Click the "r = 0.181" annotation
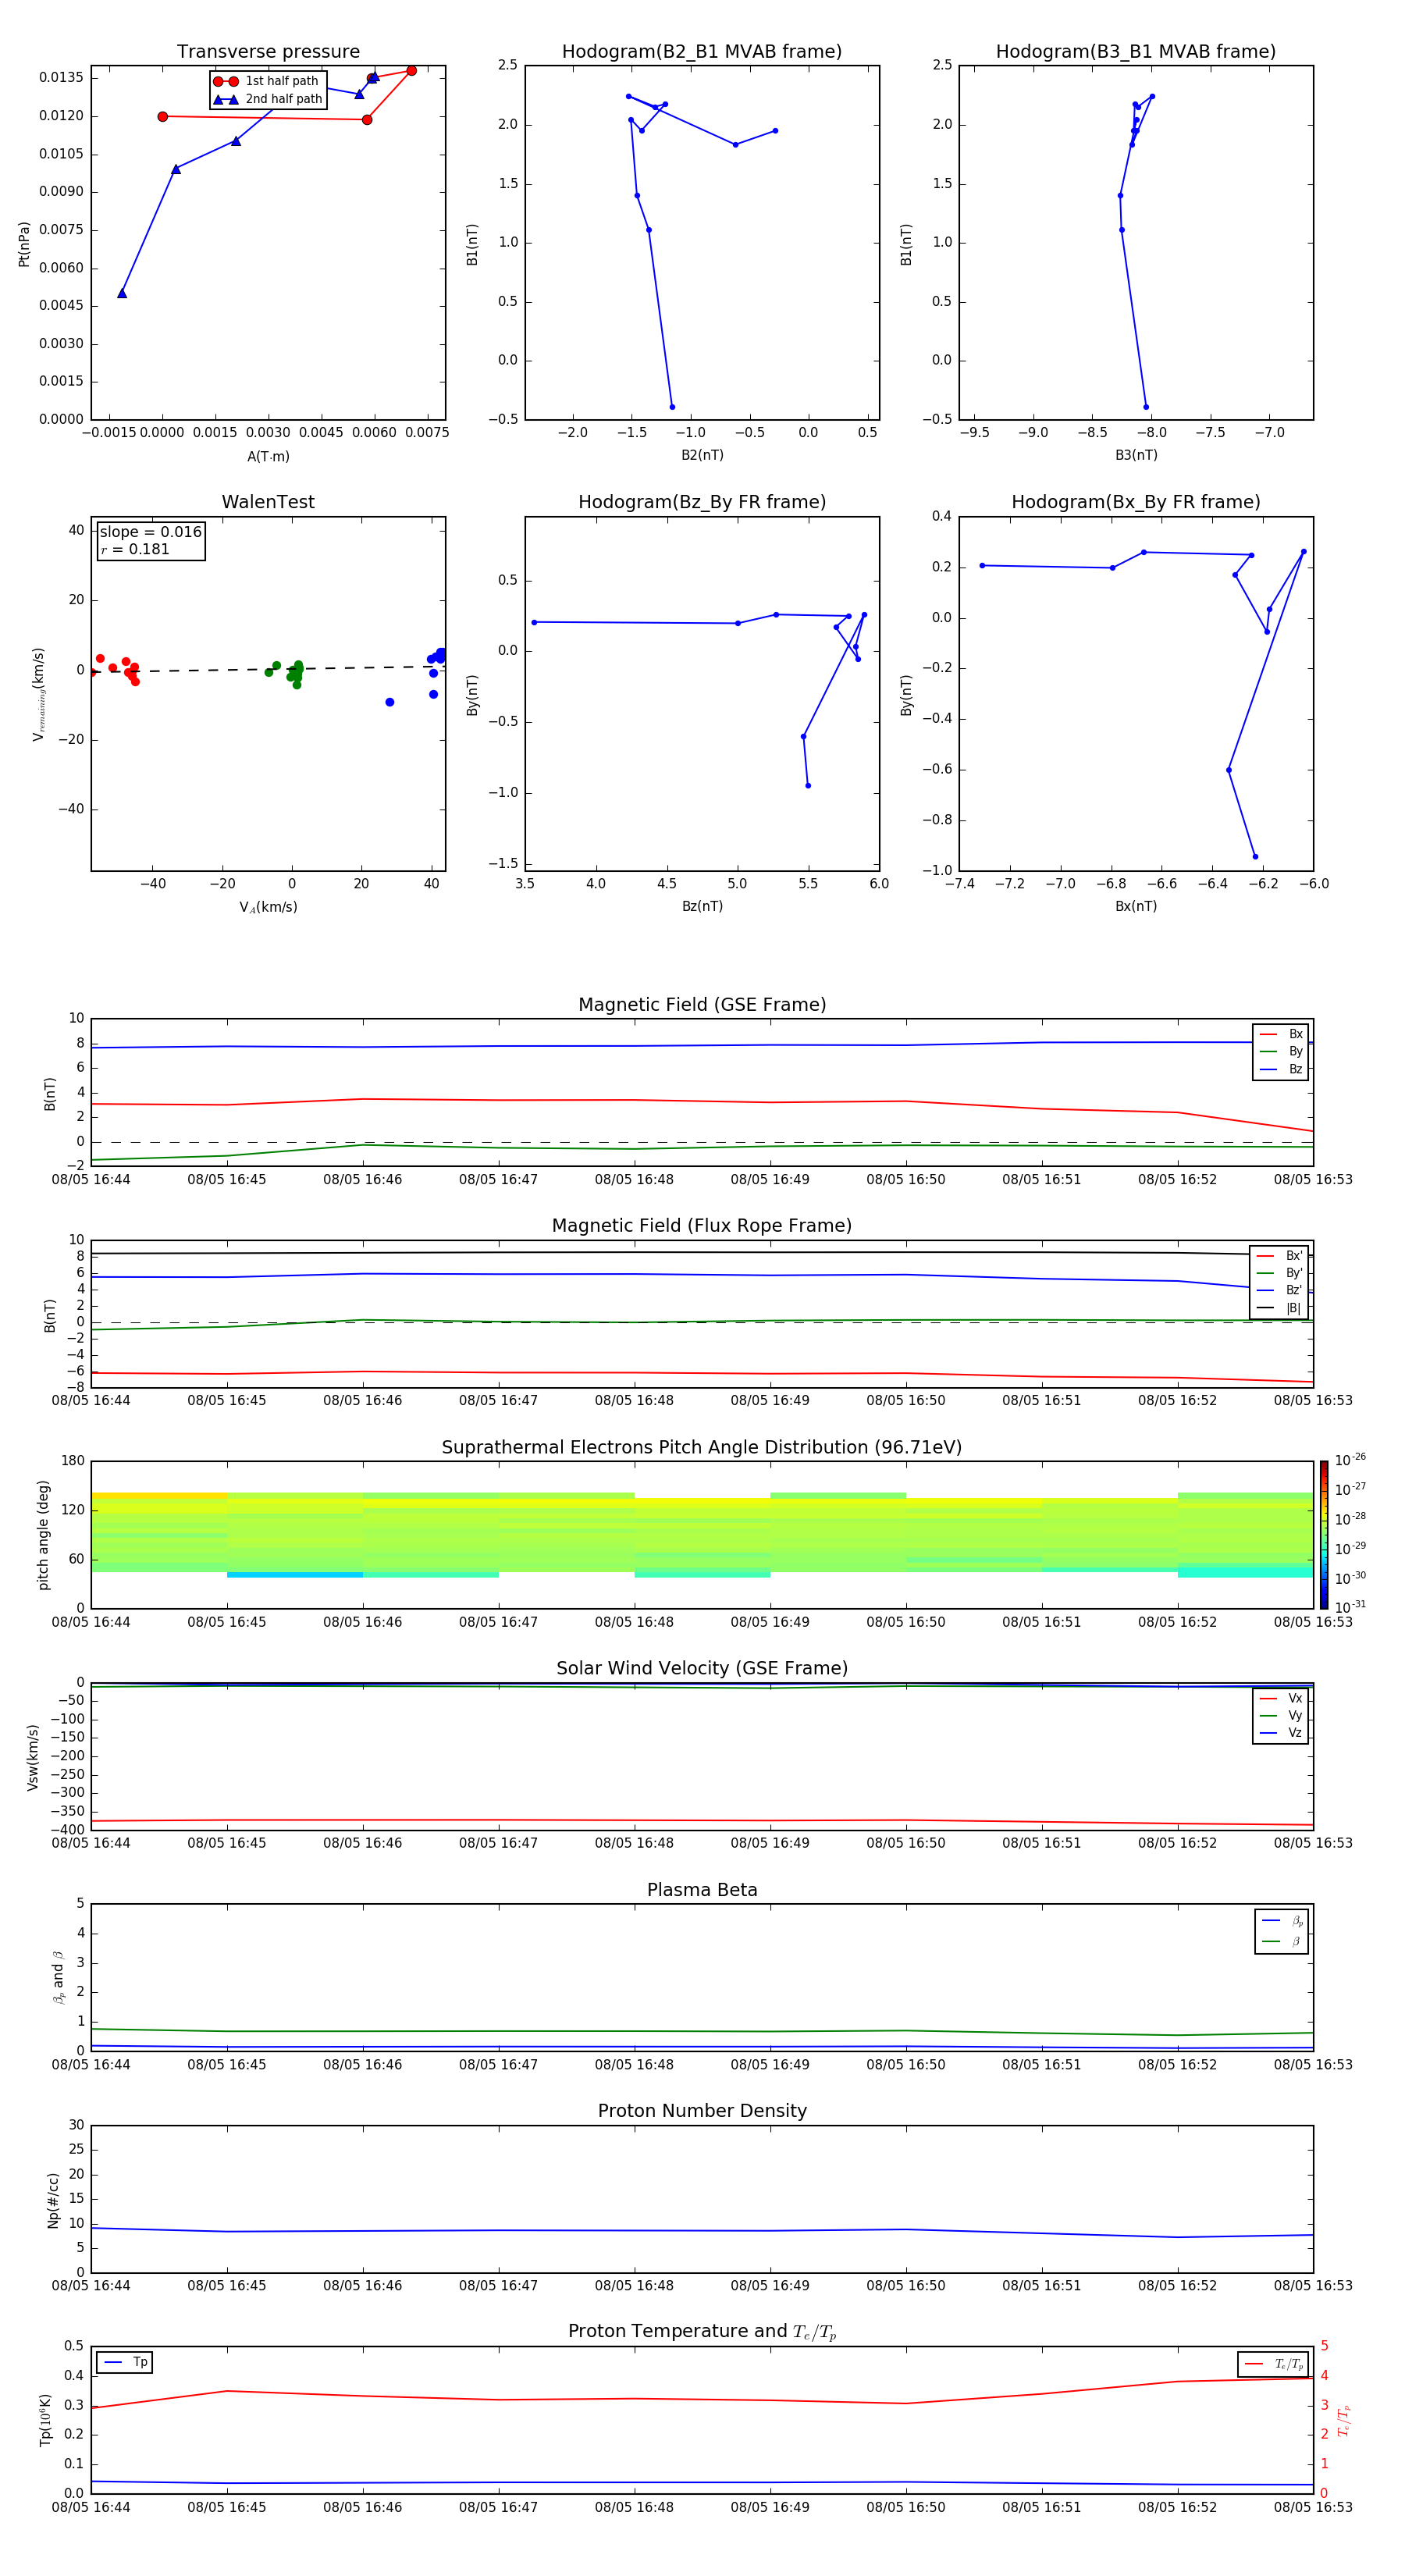 (x=135, y=549)
